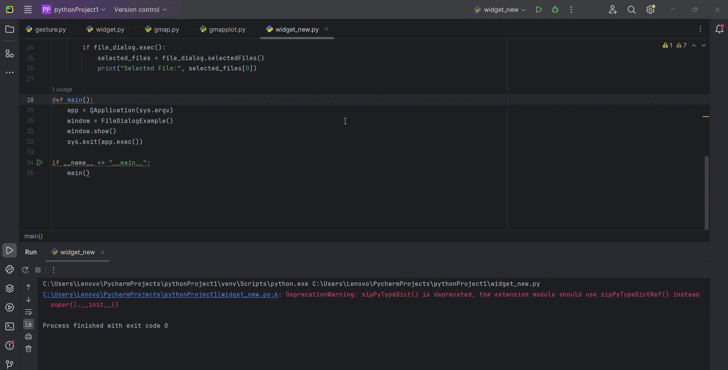Click the python.exe command line in console
Image resolution: width=728 pixels, height=370 pixels.
click(291, 284)
